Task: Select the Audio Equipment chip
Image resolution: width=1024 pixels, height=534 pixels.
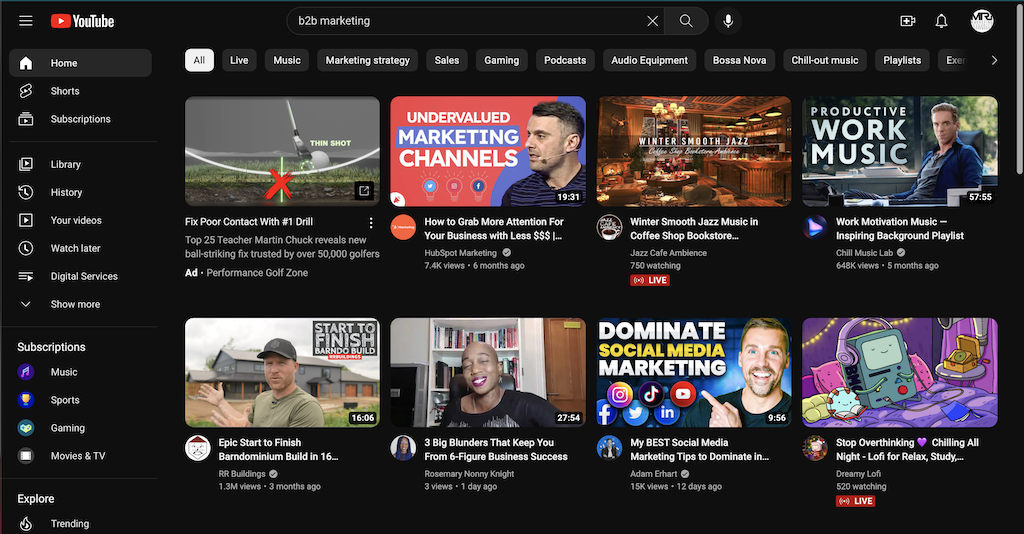Action: [x=650, y=60]
